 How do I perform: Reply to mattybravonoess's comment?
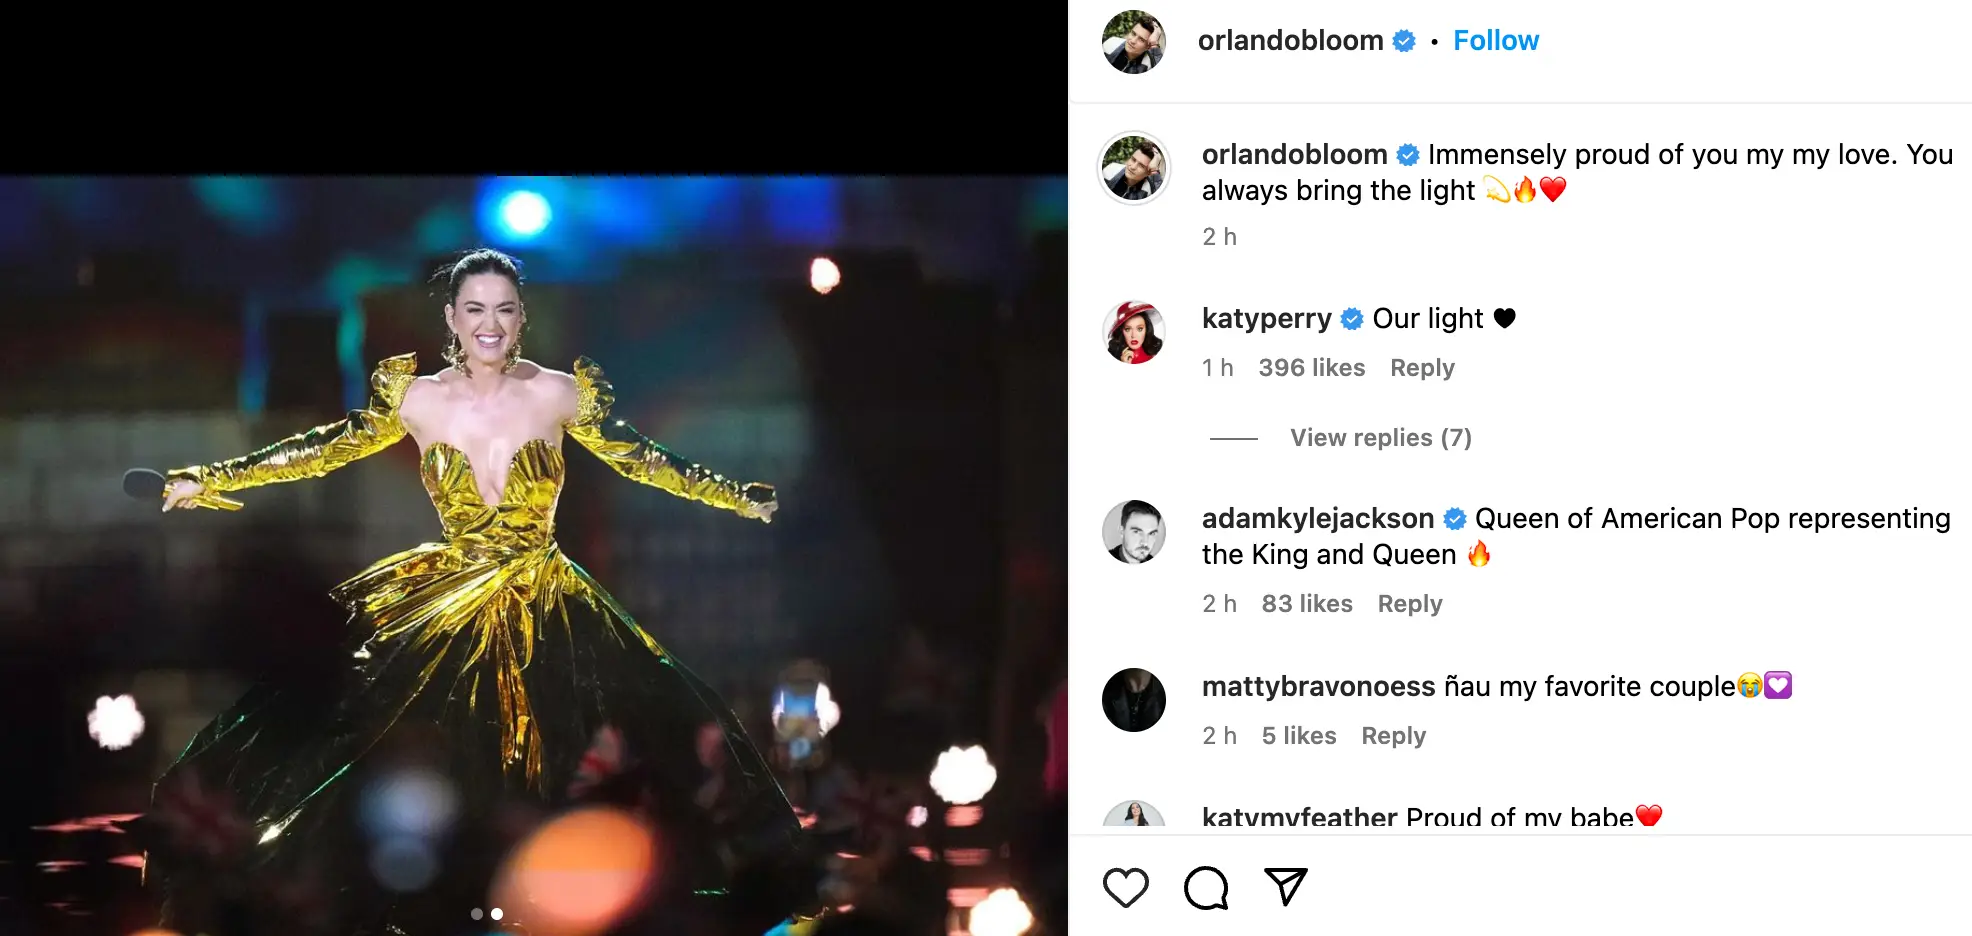1393,736
